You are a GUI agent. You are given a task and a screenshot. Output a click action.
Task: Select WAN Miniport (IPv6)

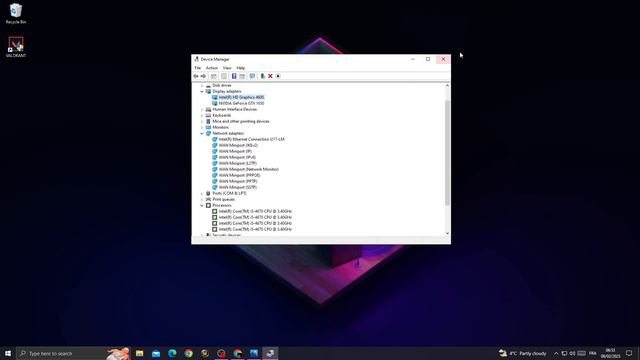[x=237, y=157]
